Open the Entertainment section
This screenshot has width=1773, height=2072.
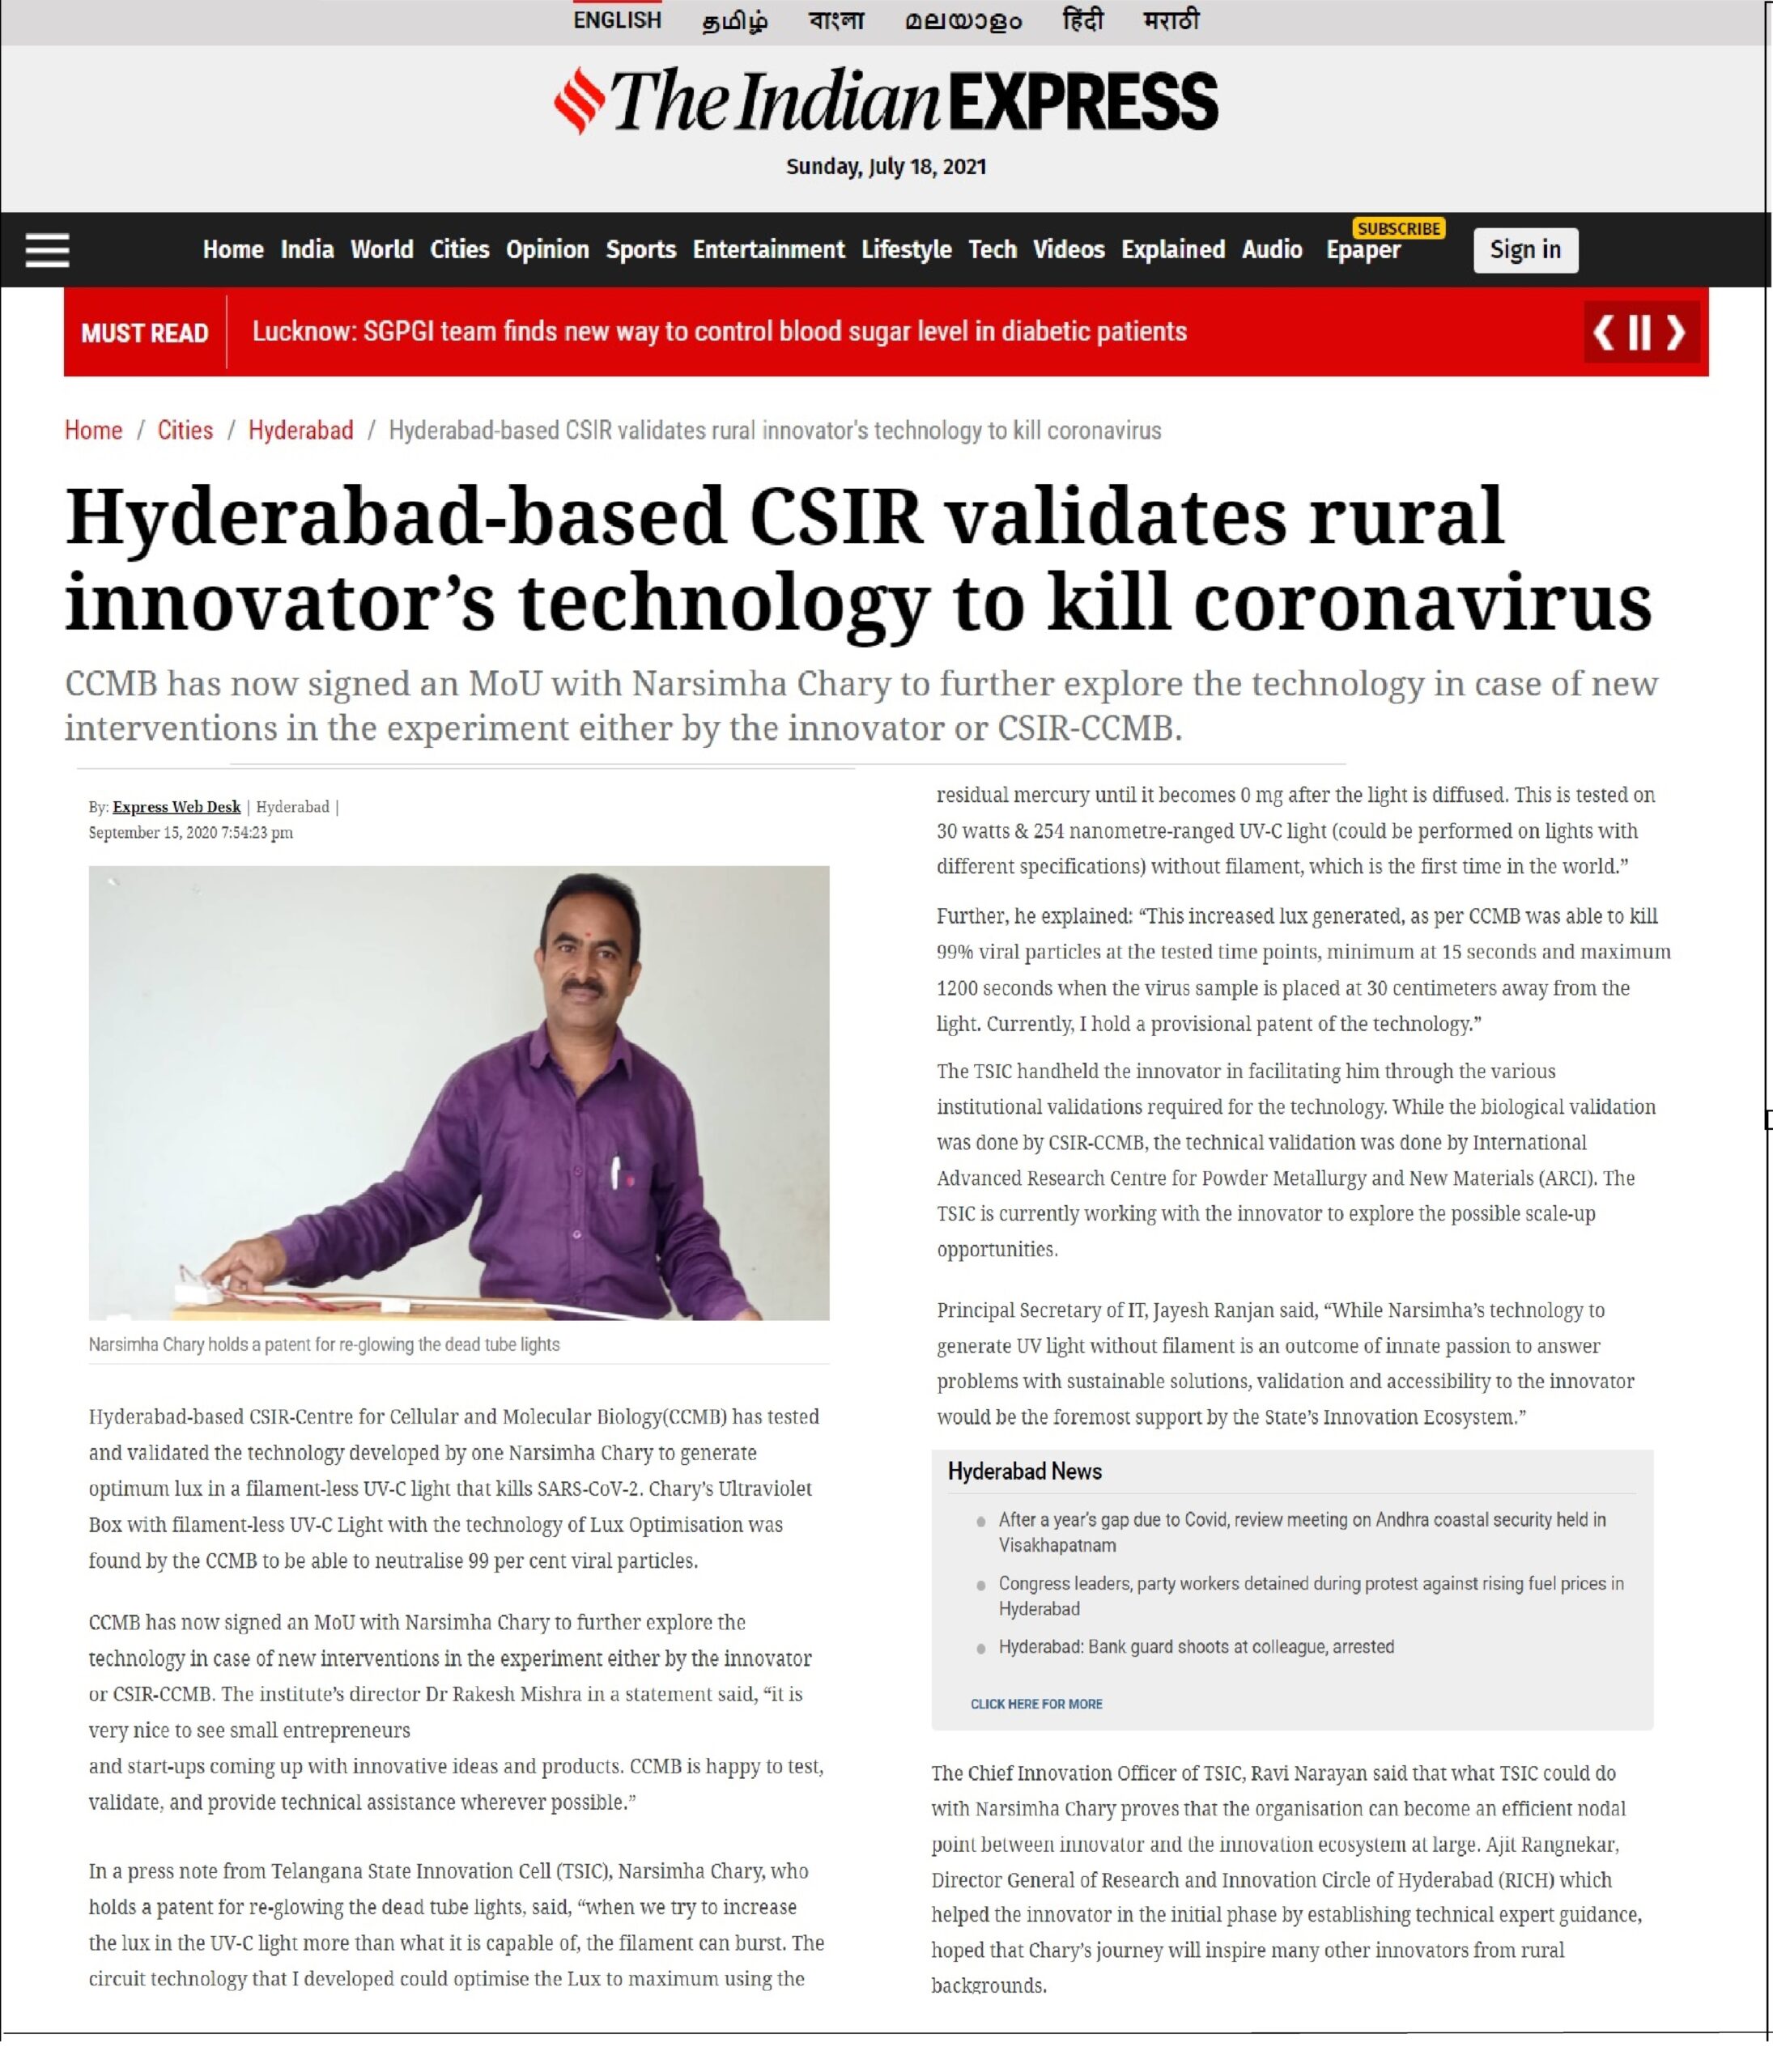(x=768, y=249)
